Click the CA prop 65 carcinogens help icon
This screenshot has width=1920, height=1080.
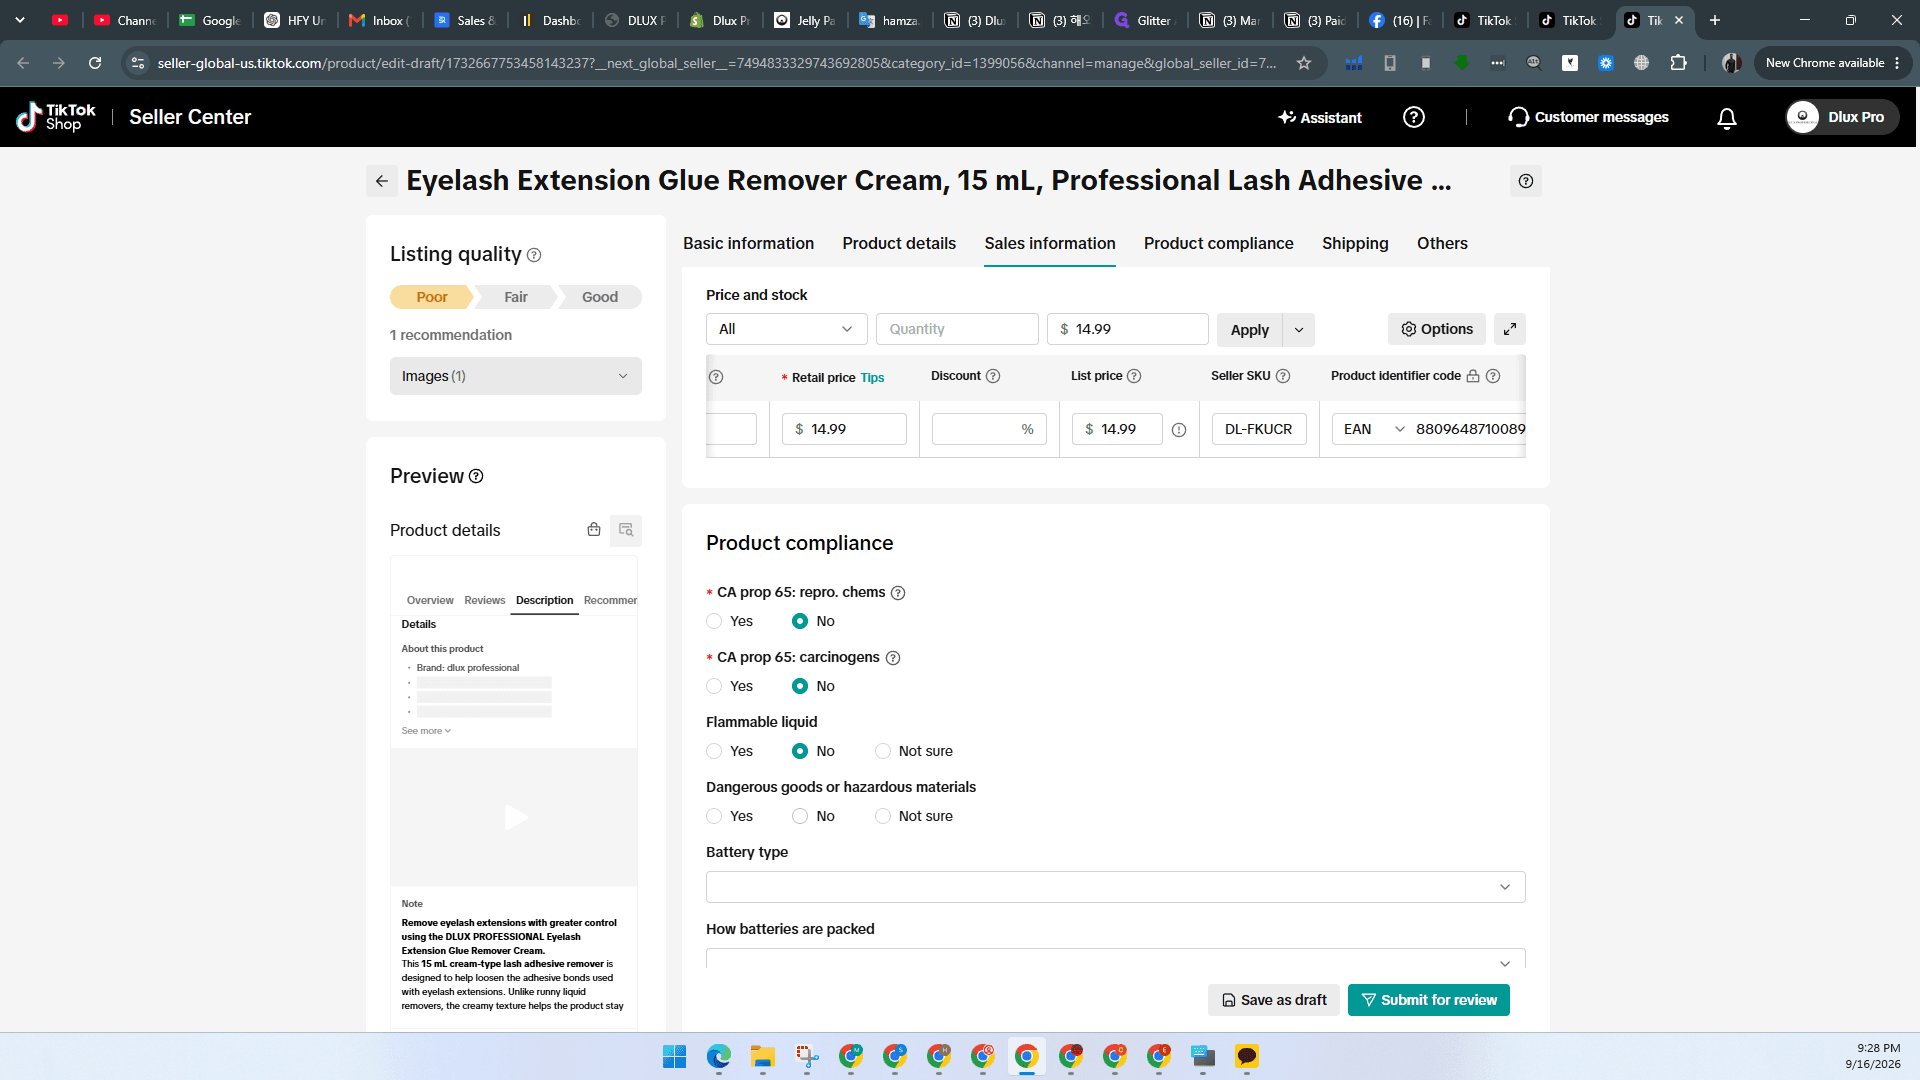pyautogui.click(x=893, y=658)
